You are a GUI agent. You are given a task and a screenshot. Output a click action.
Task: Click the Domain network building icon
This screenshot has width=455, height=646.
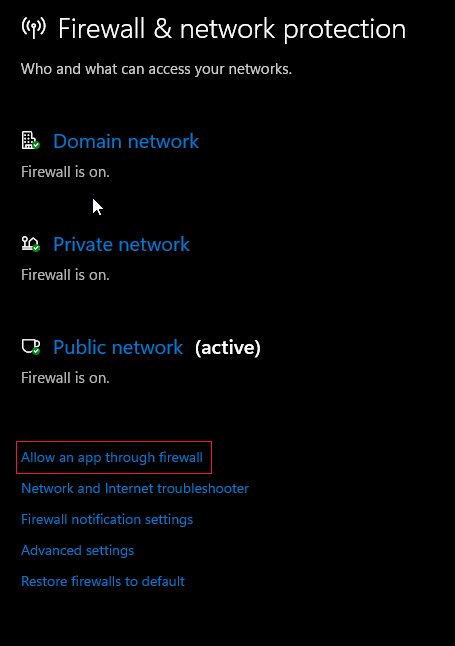tap(30, 140)
